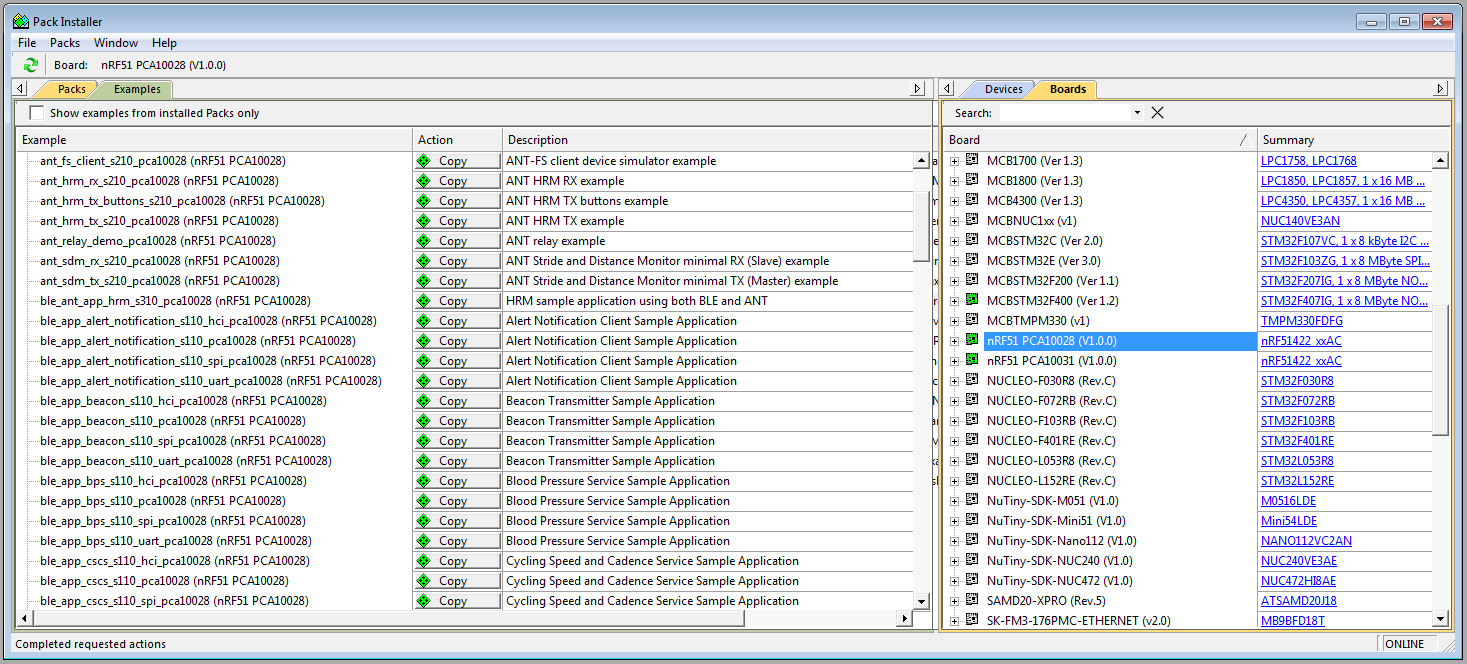Click board icon beside NUCLEO-L152RE (Rev.C)
The image size is (1467, 664).
click(x=972, y=480)
